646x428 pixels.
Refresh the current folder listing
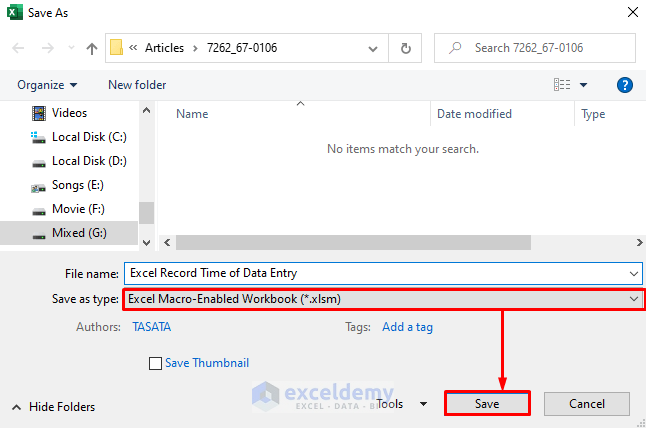click(x=405, y=48)
